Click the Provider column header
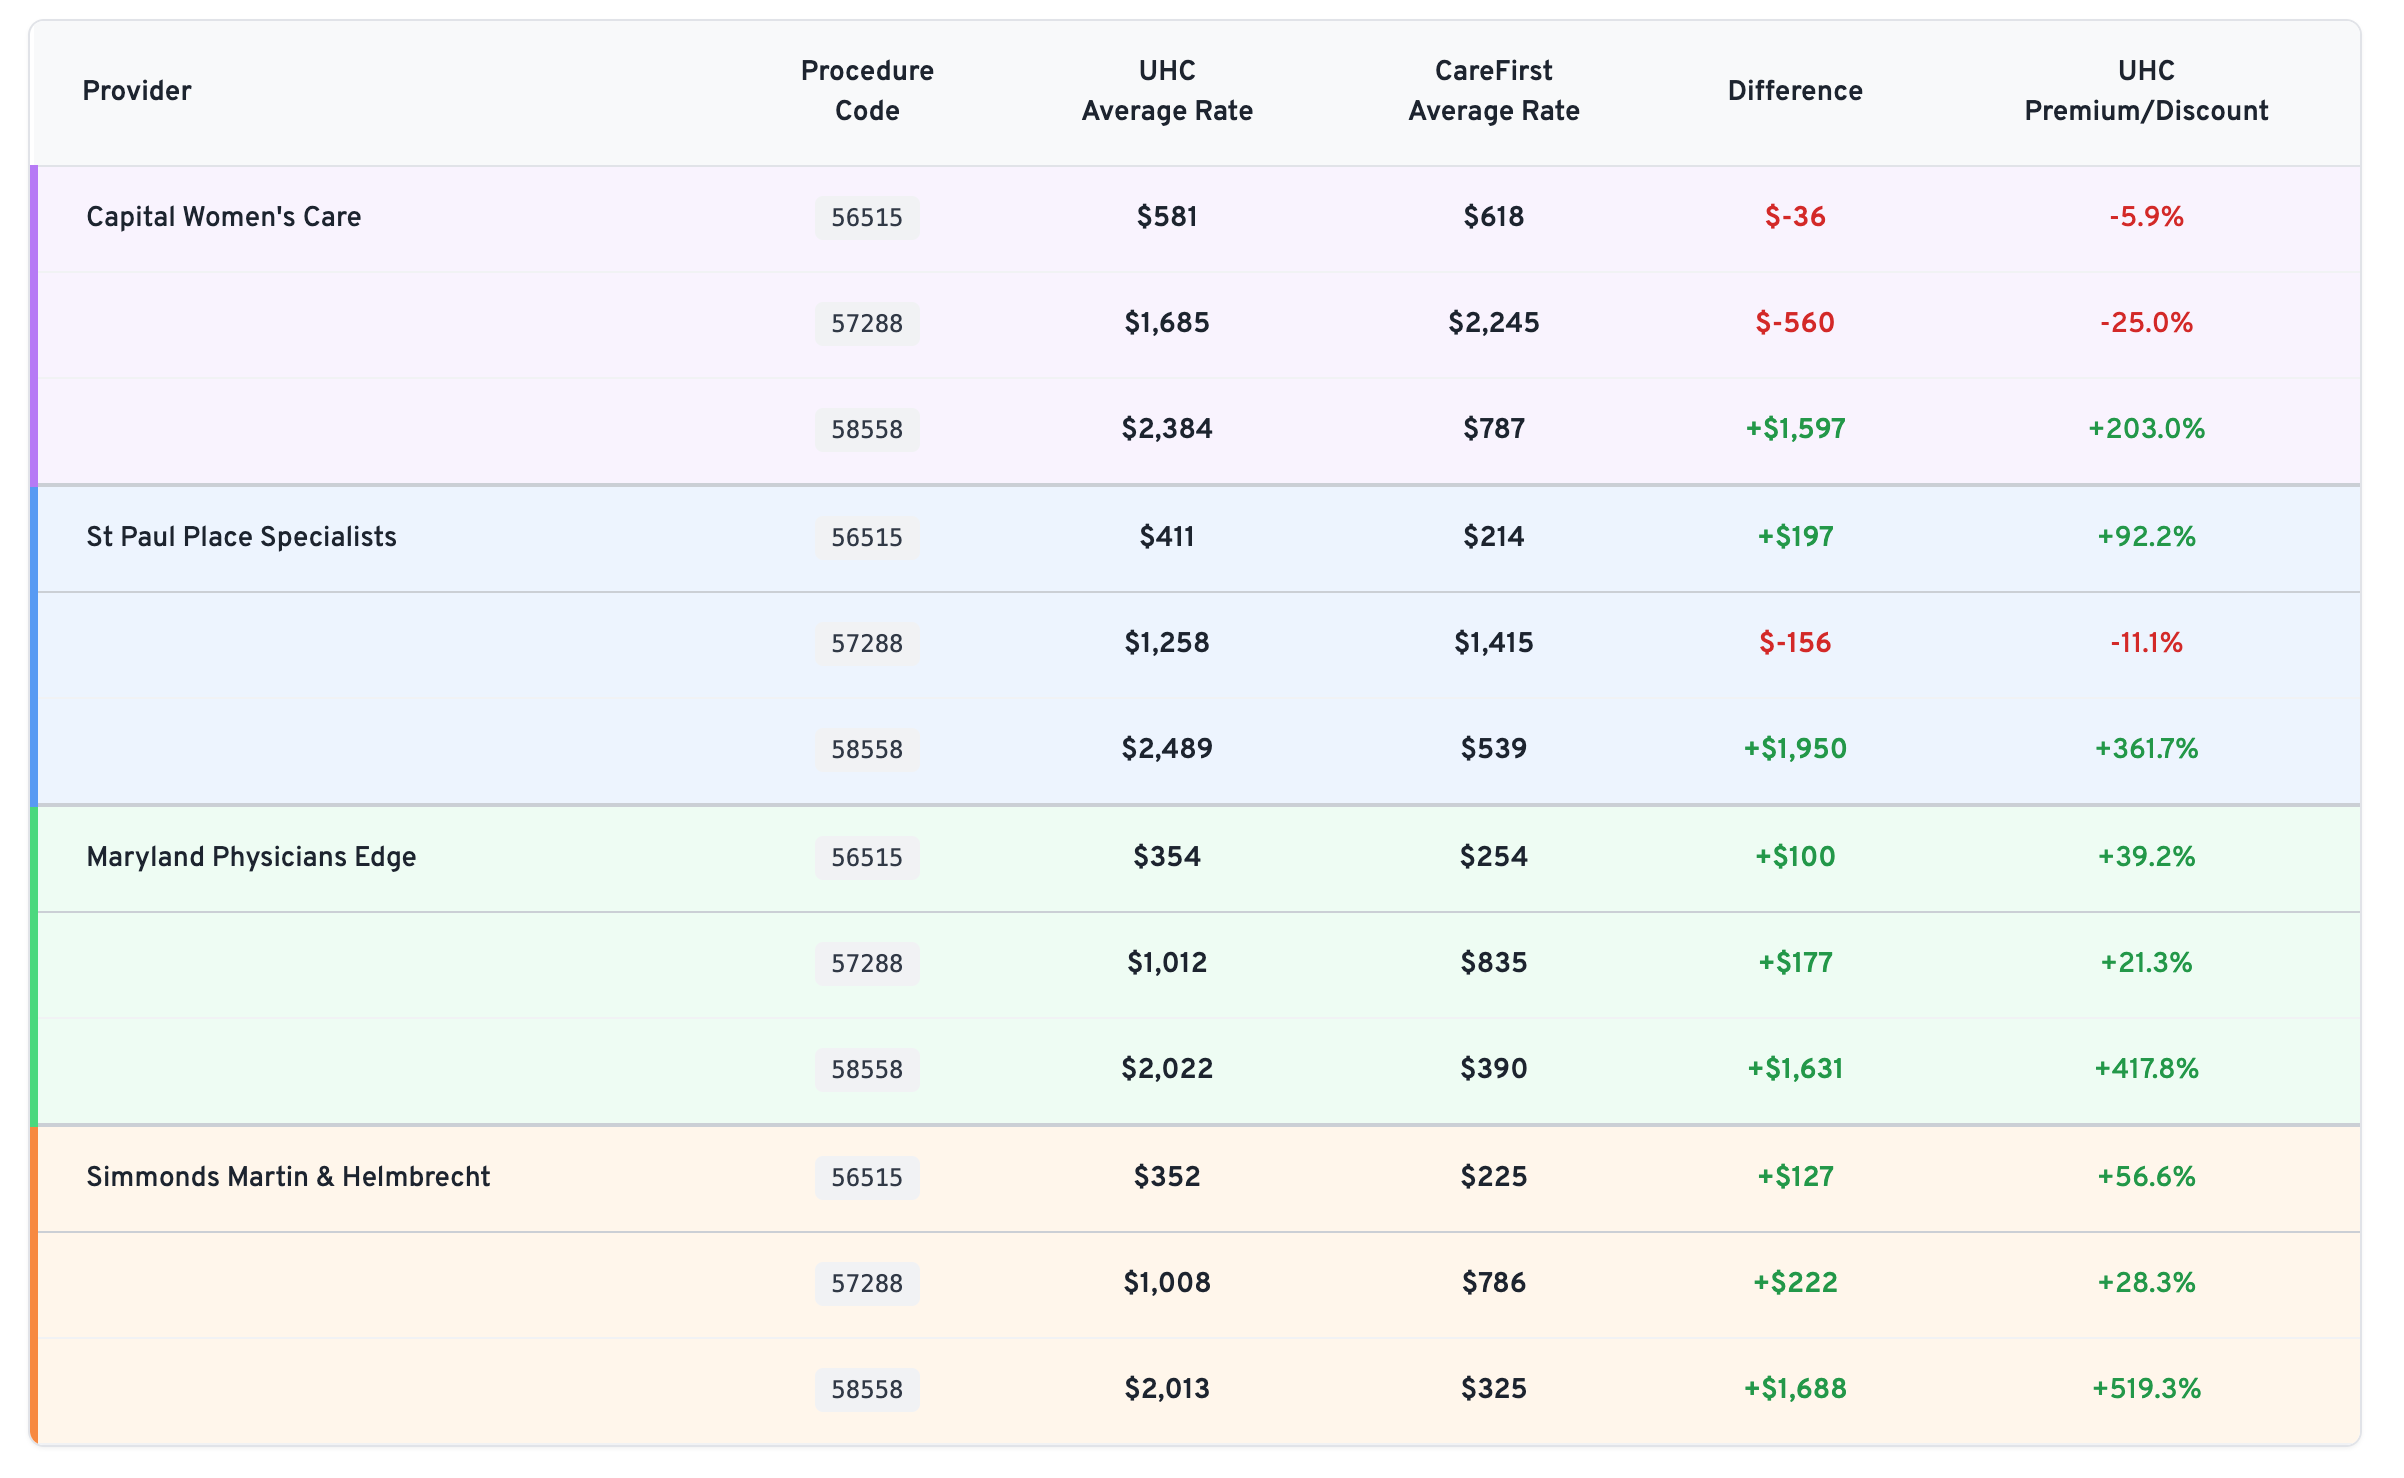 tap(136, 91)
